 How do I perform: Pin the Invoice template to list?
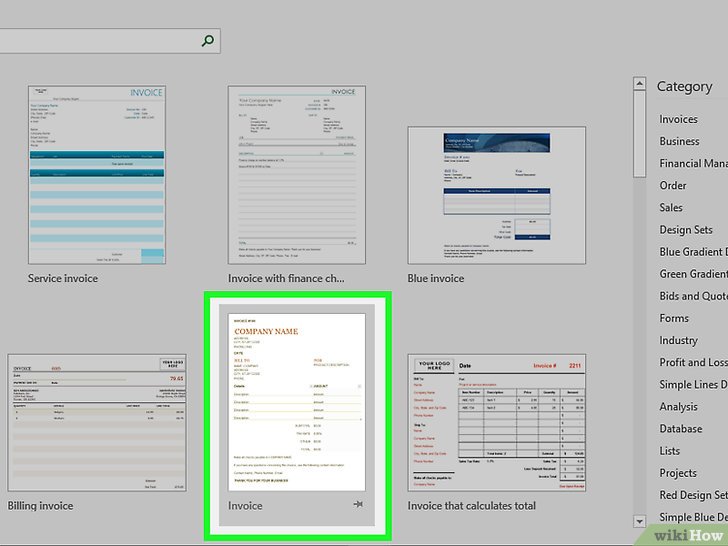pyautogui.click(x=358, y=506)
